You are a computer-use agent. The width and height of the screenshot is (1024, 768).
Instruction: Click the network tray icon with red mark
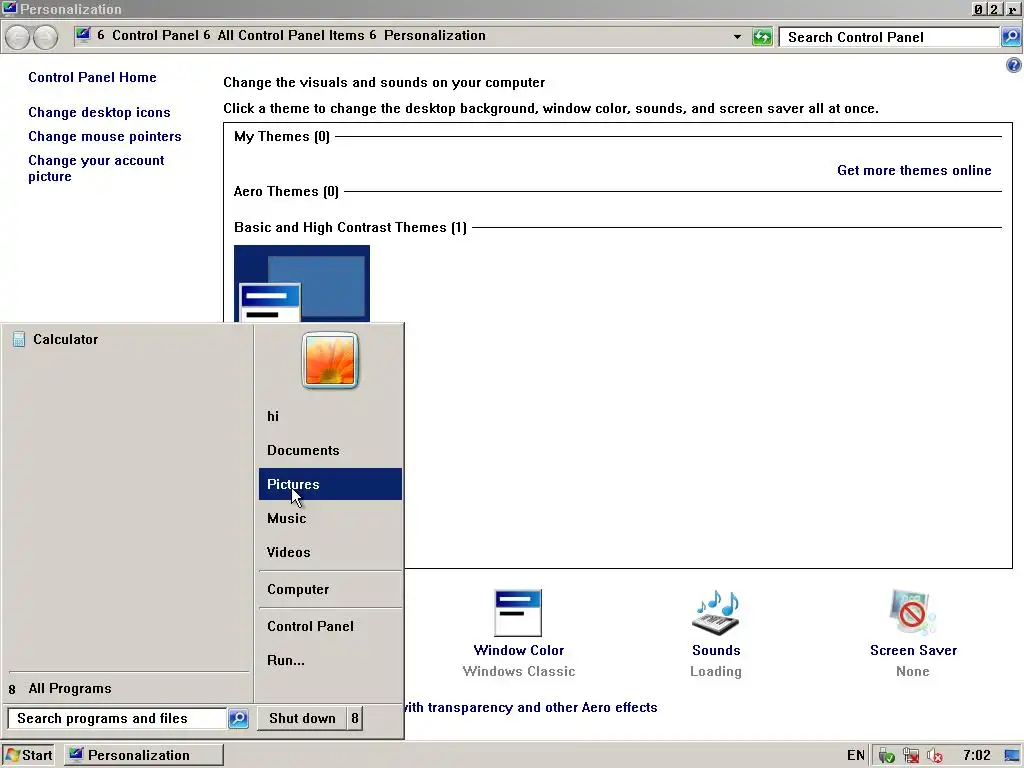coord(910,756)
